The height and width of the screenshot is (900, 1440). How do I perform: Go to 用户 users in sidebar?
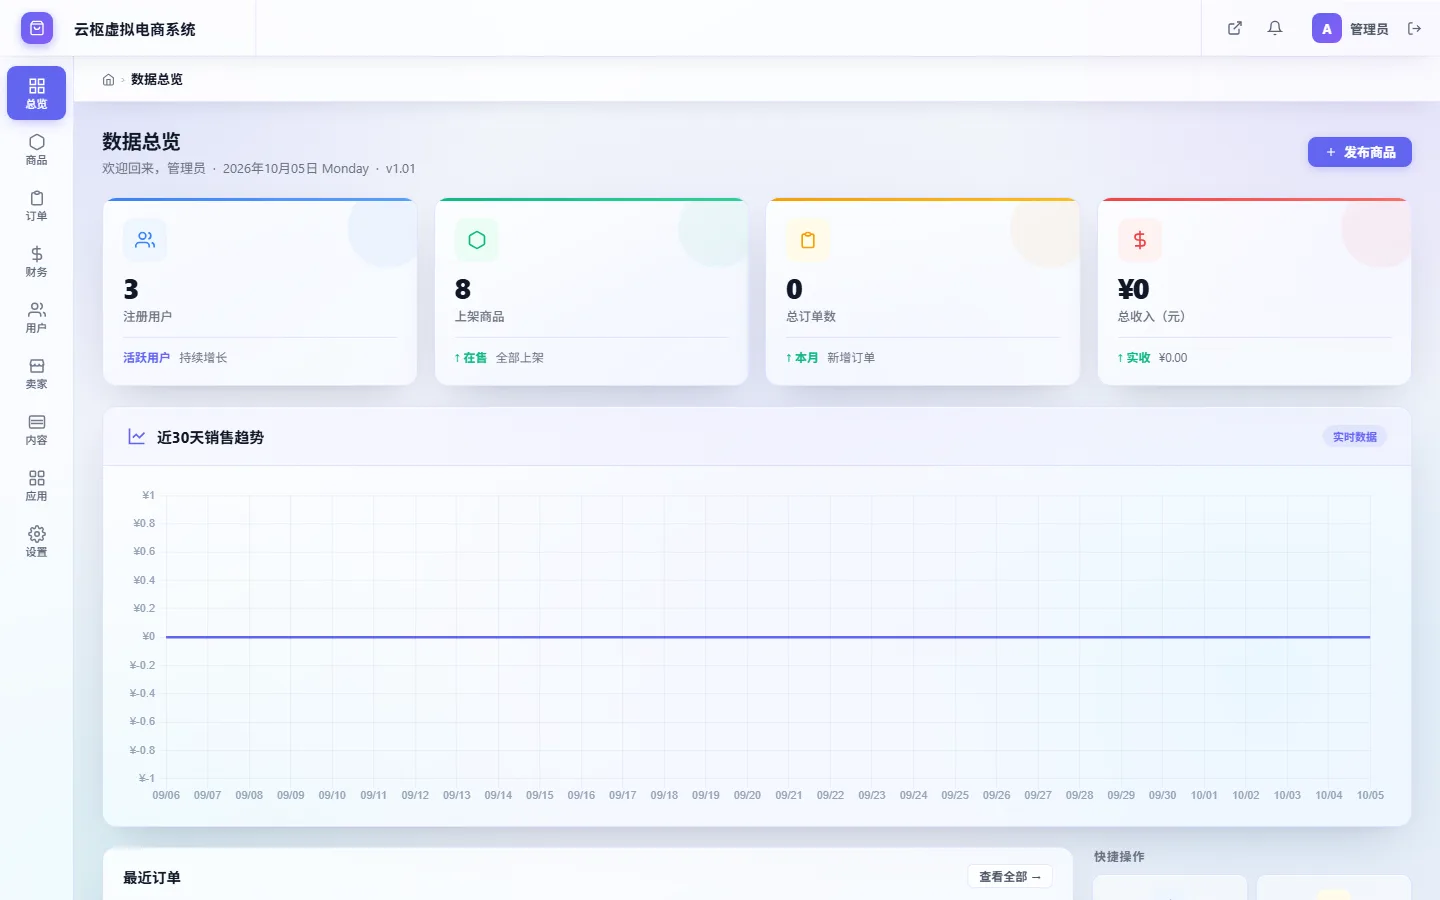click(36, 317)
